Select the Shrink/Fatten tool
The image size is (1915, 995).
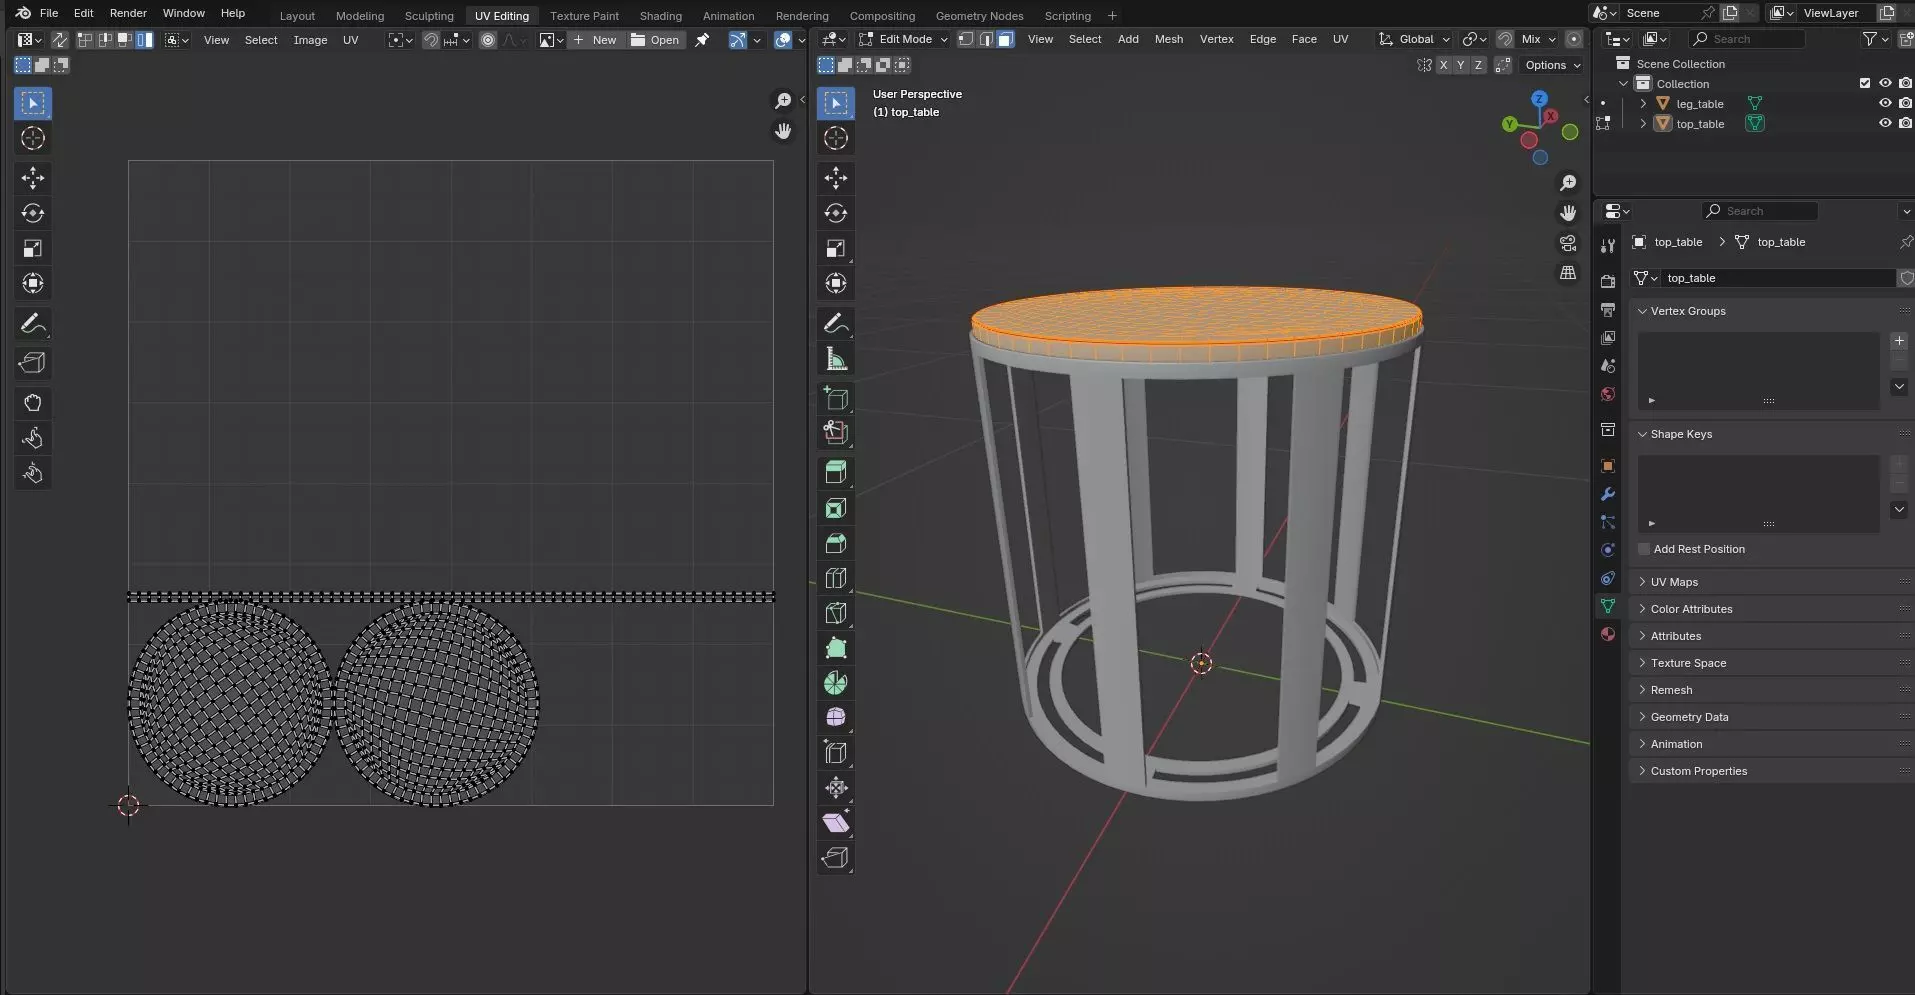coord(836,788)
